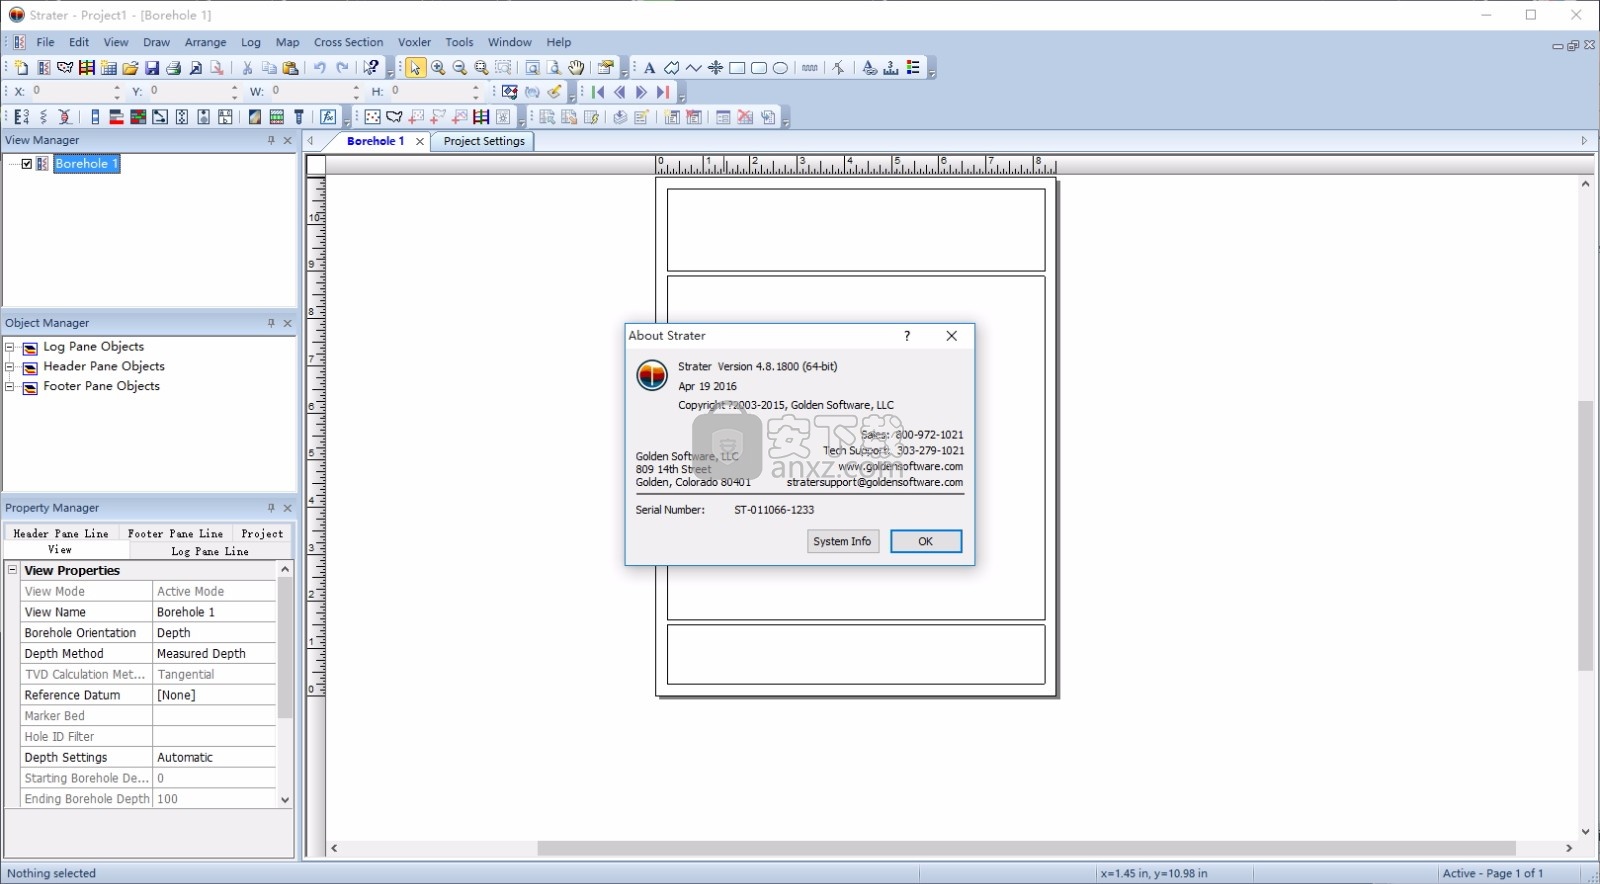Click the Zoom In magnifier icon
Viewport: 1600px width, 884px height.
(x=438, y=67)
